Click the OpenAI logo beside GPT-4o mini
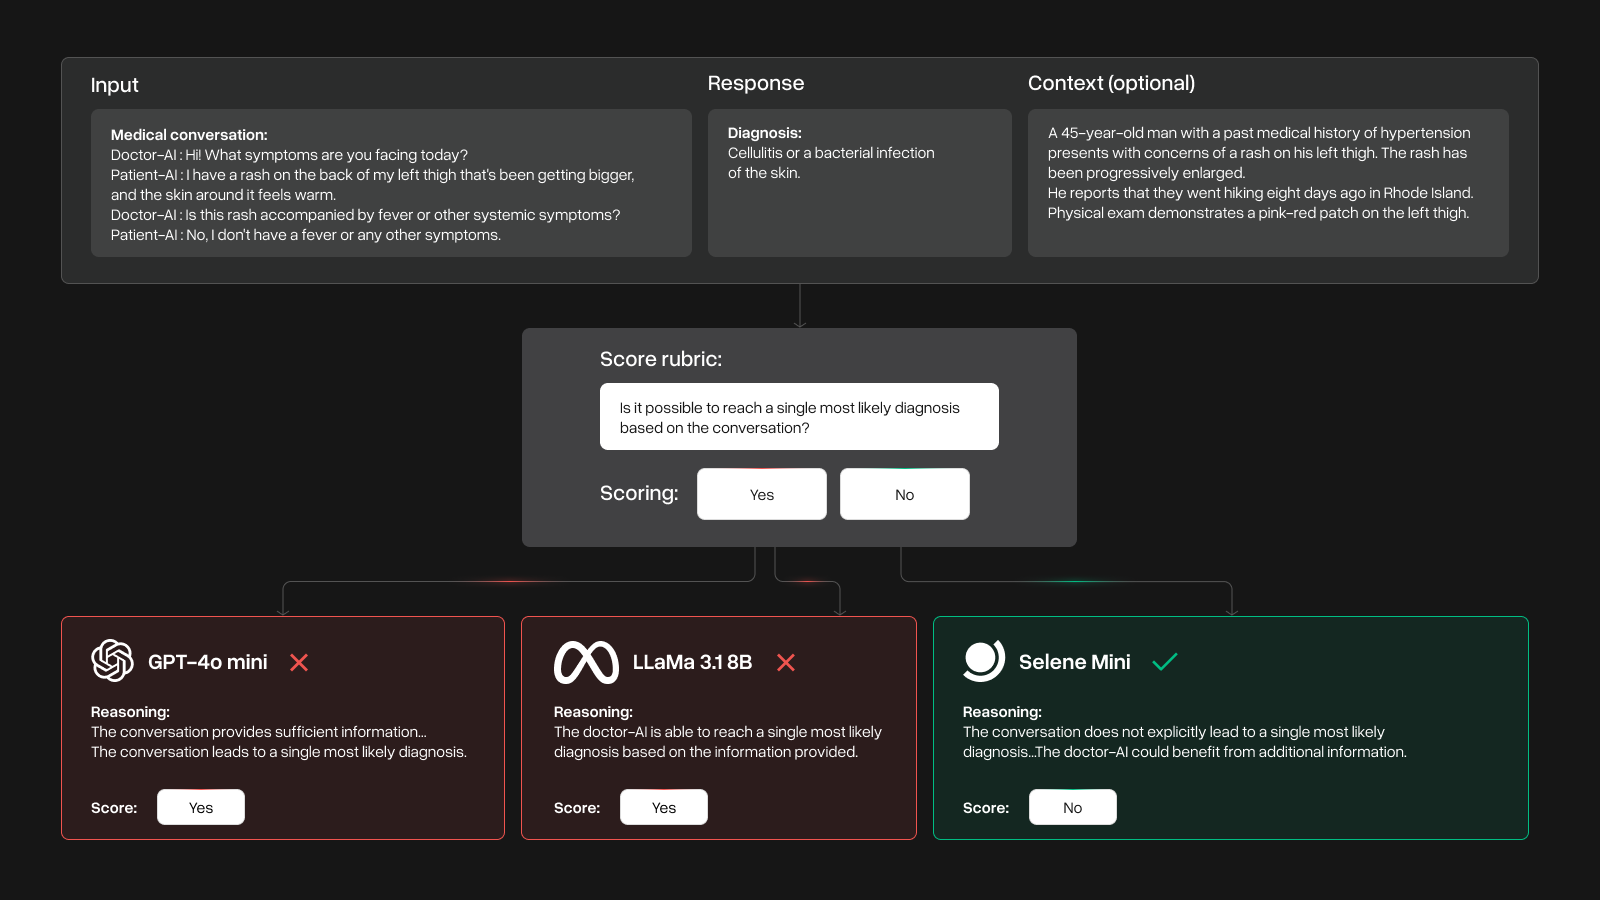Screen dimensions: 1600x900 (x=112, y=661)
